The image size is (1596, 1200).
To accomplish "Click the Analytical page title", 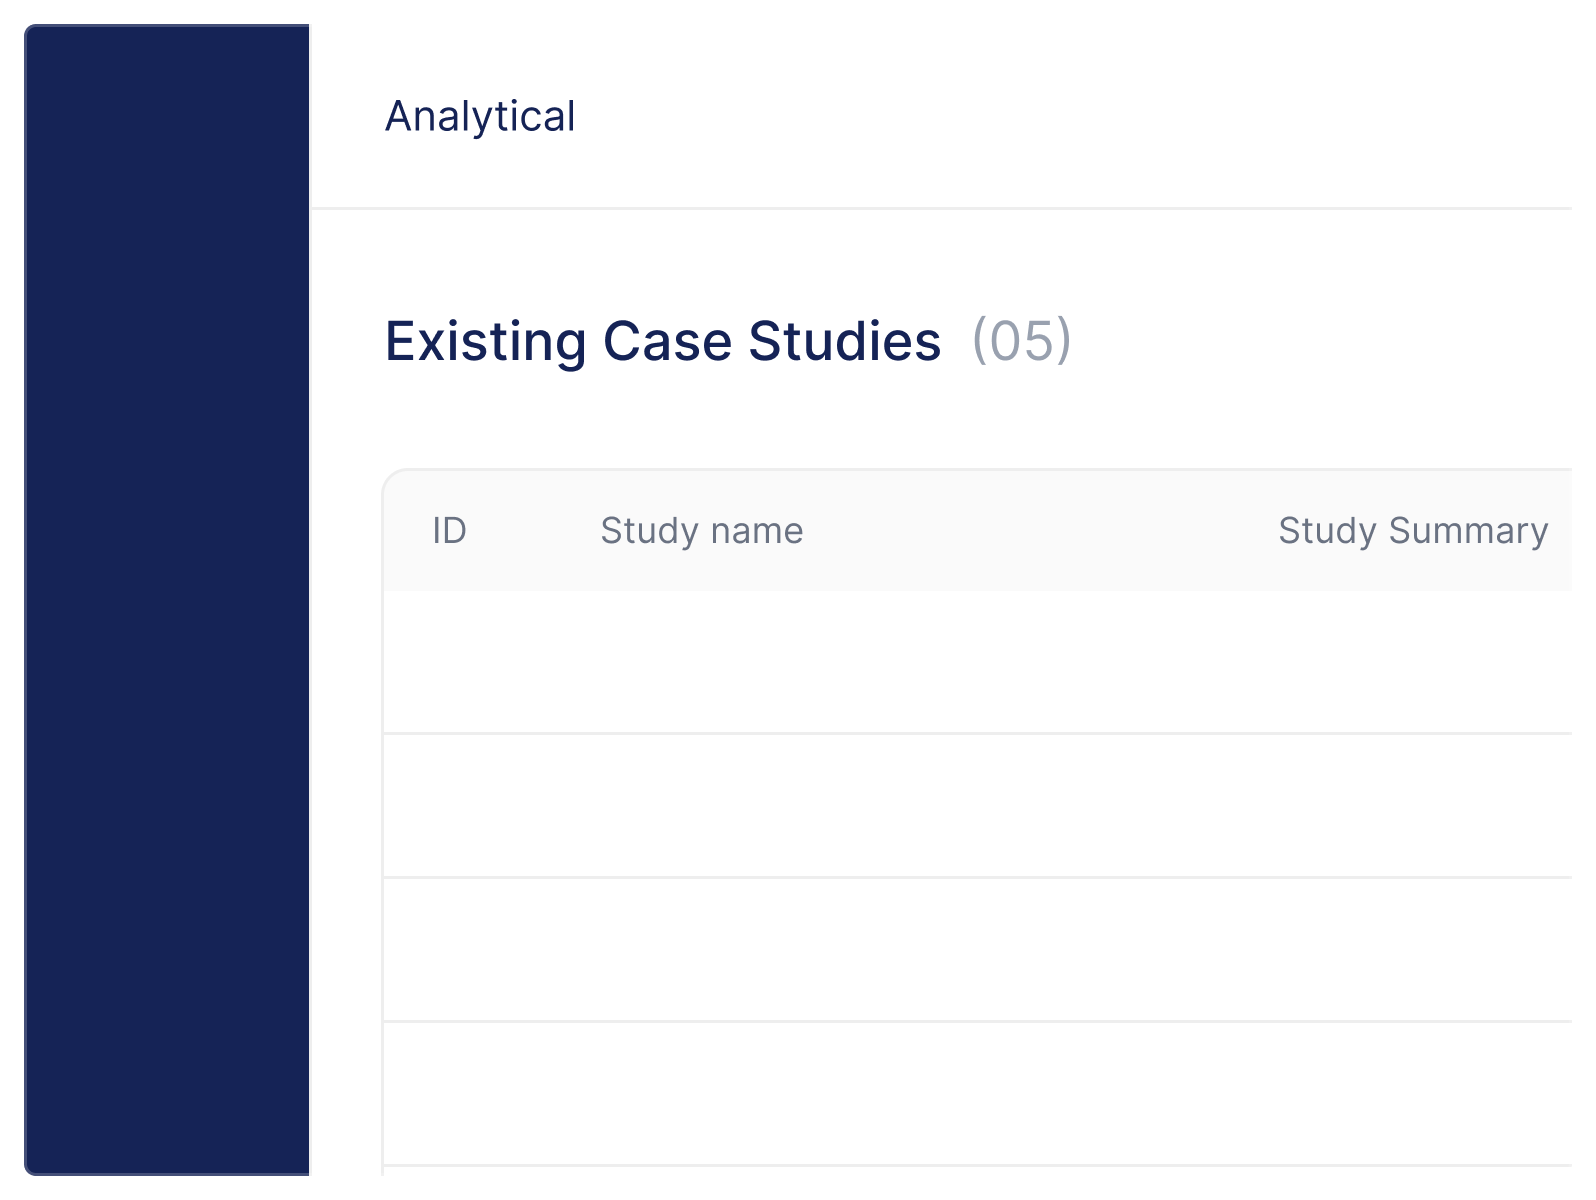I will tap(480, 117).
